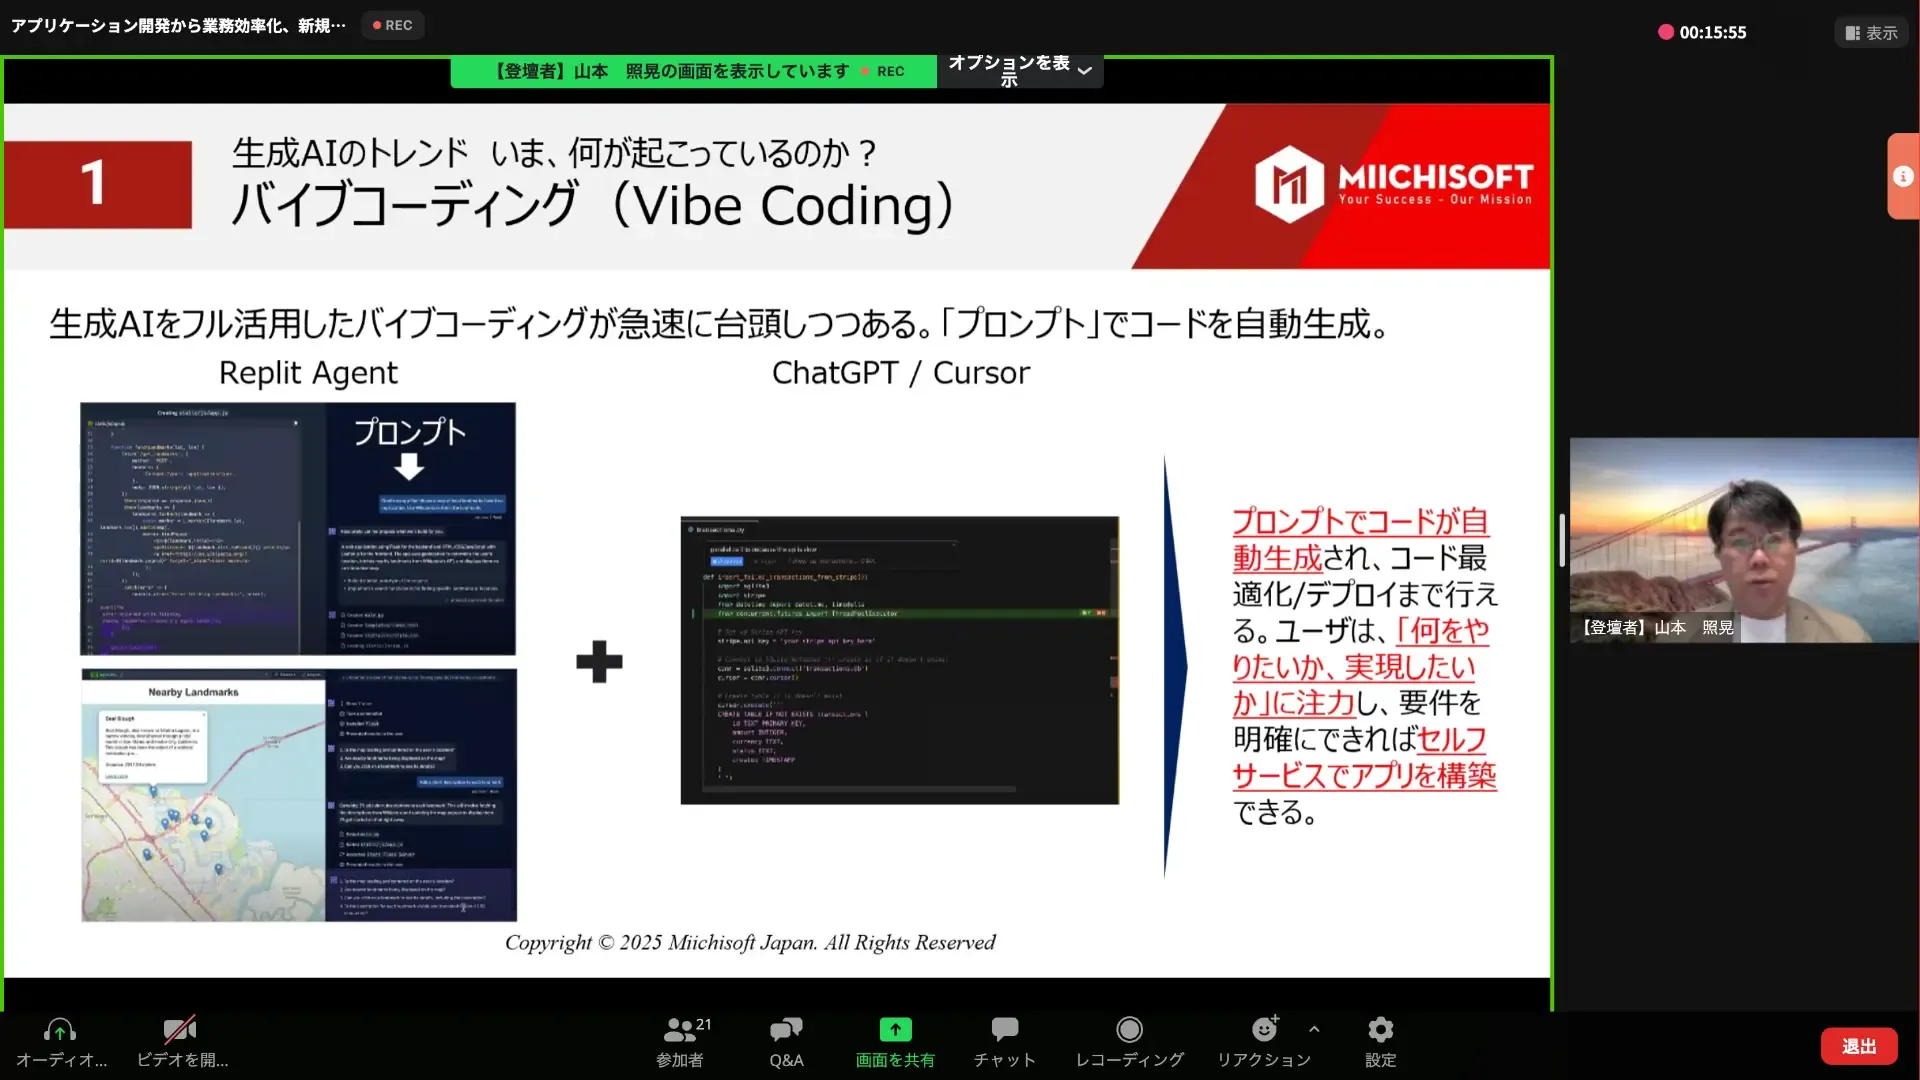Click the panel divider resize handle

coord(1562,540)
